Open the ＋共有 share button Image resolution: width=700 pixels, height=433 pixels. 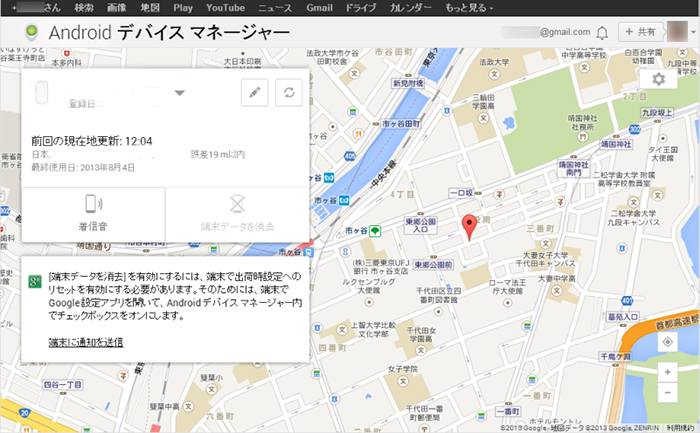pyautogui.click(x=640, y=32)
